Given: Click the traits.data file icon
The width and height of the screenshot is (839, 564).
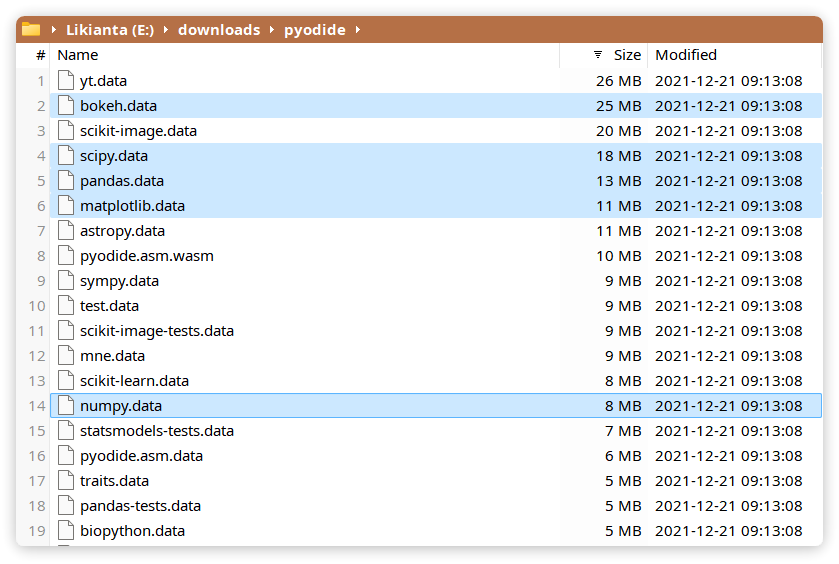Looking at the screenshot, I should [66, 481].
